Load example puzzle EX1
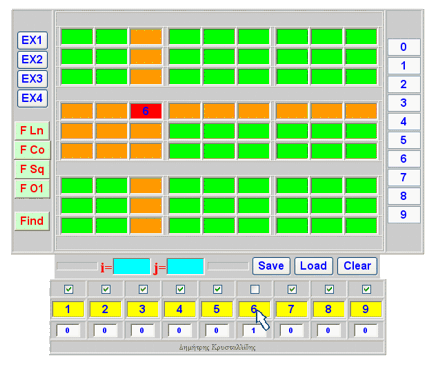433x365 pixels. pyautogui.click(x=32, y=40)
